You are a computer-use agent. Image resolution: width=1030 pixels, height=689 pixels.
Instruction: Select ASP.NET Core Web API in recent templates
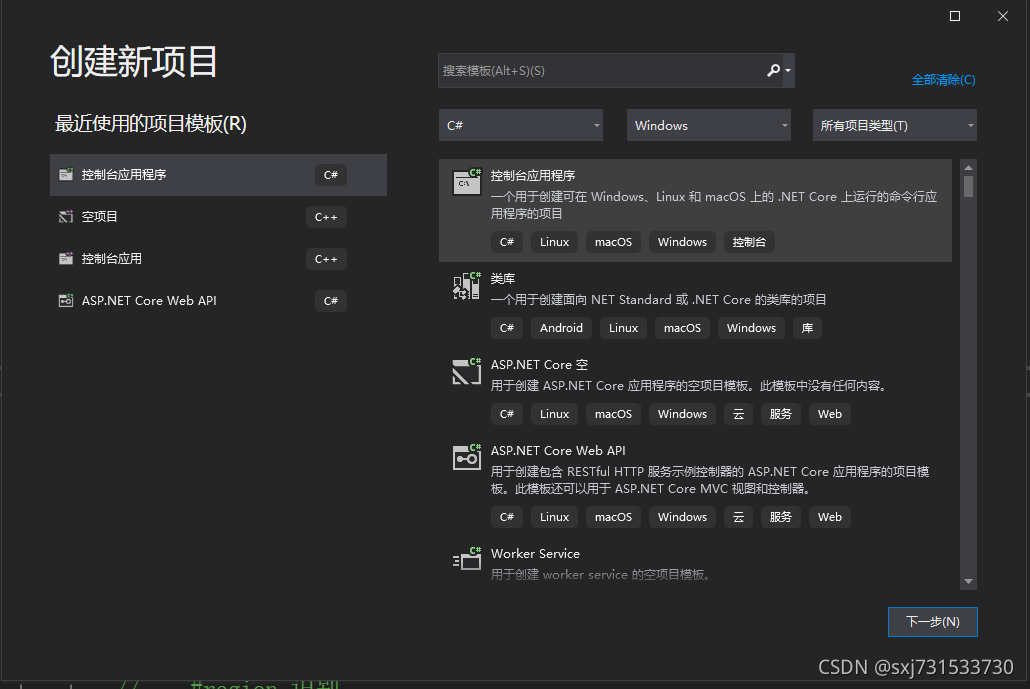click(x=218, y=301)
